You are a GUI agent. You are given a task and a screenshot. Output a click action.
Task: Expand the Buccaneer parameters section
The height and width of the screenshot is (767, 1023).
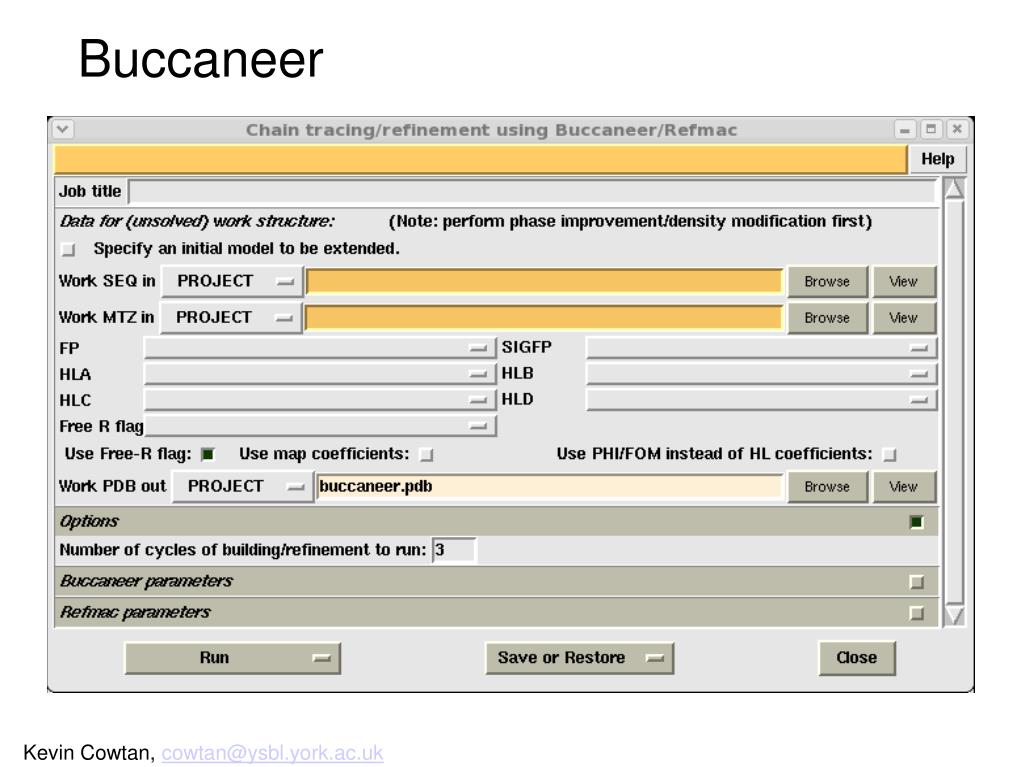tap(917, 582)
